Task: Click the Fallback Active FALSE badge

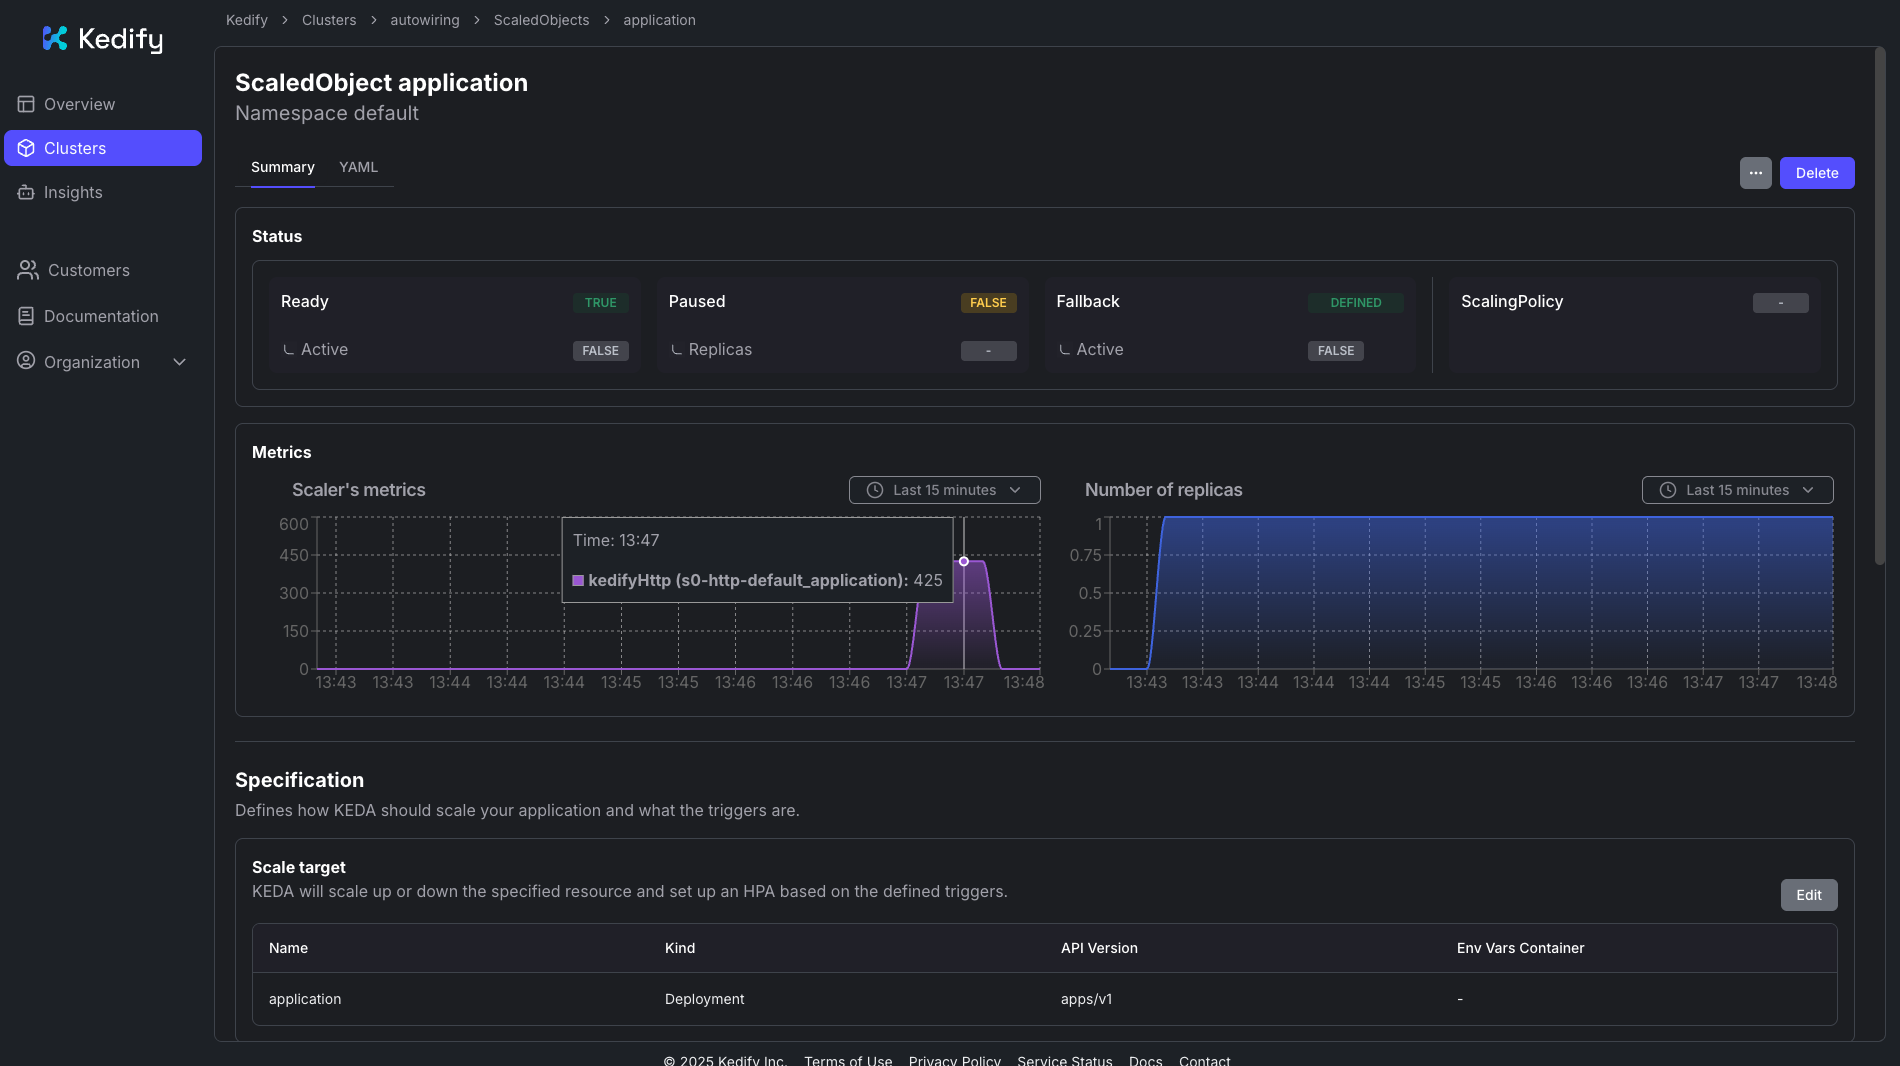Action: click(x=1335, y=351)
